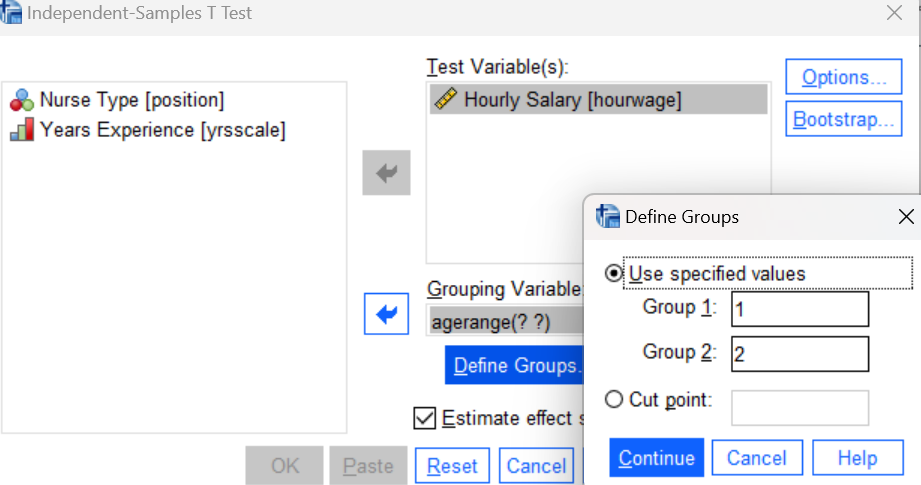Select the Cut point radio option
Screen dimensions: 921x485
614,399
